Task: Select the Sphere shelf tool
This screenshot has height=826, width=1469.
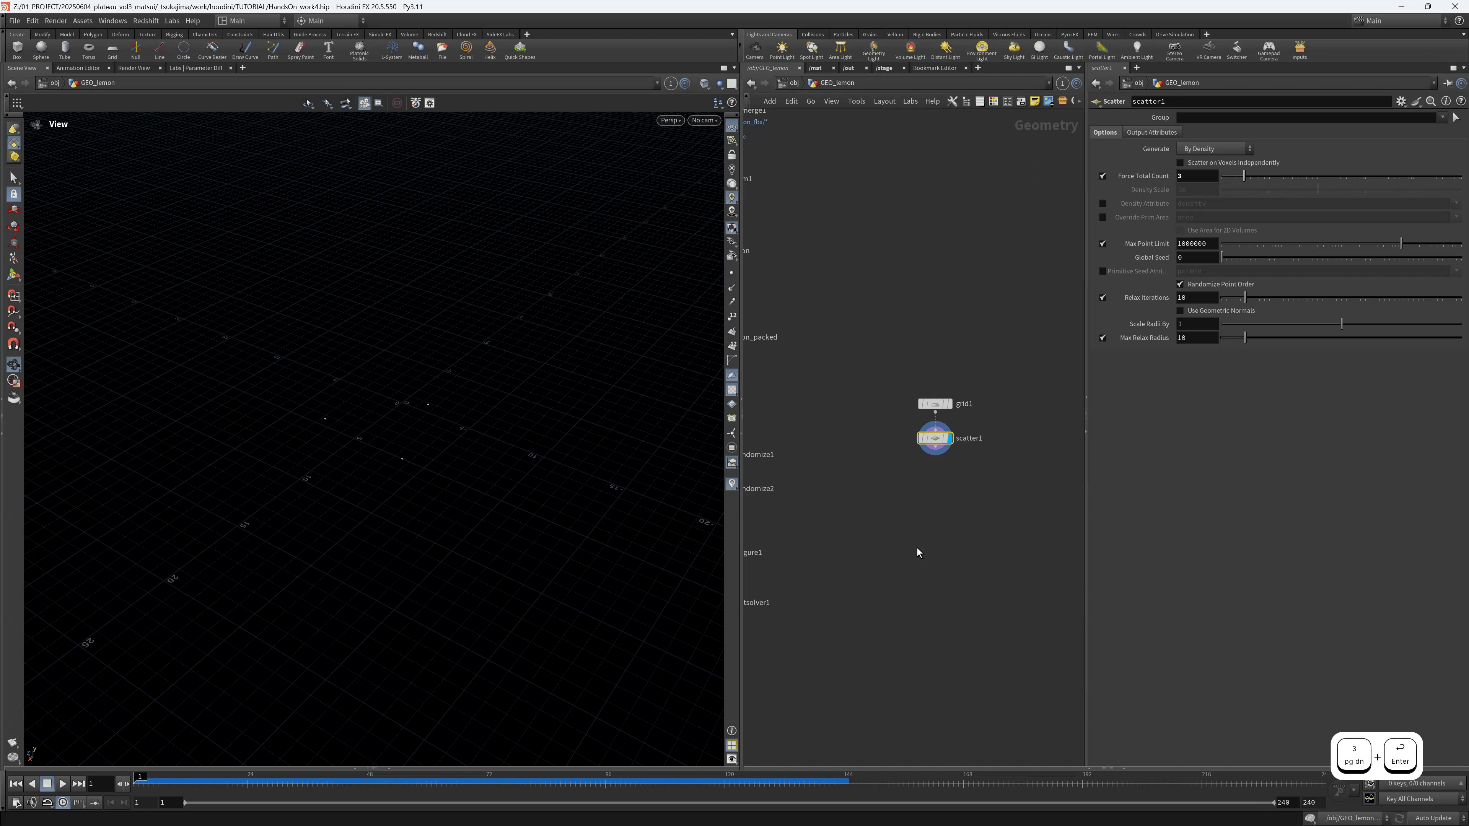Action: (41, 49)
